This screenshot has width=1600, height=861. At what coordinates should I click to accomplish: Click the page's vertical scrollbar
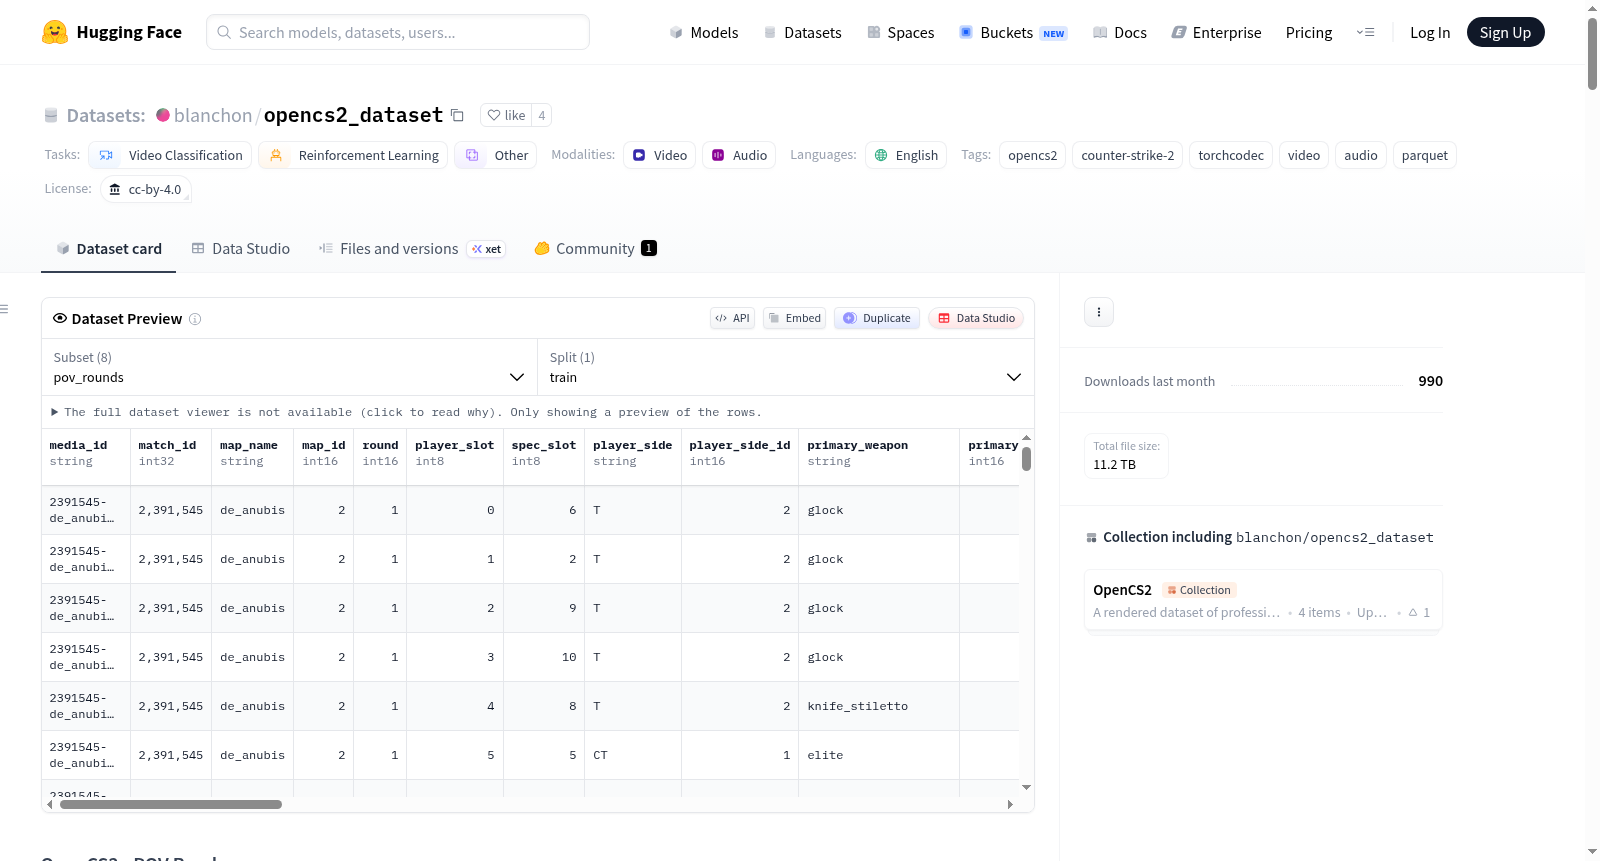[1592, 55]
